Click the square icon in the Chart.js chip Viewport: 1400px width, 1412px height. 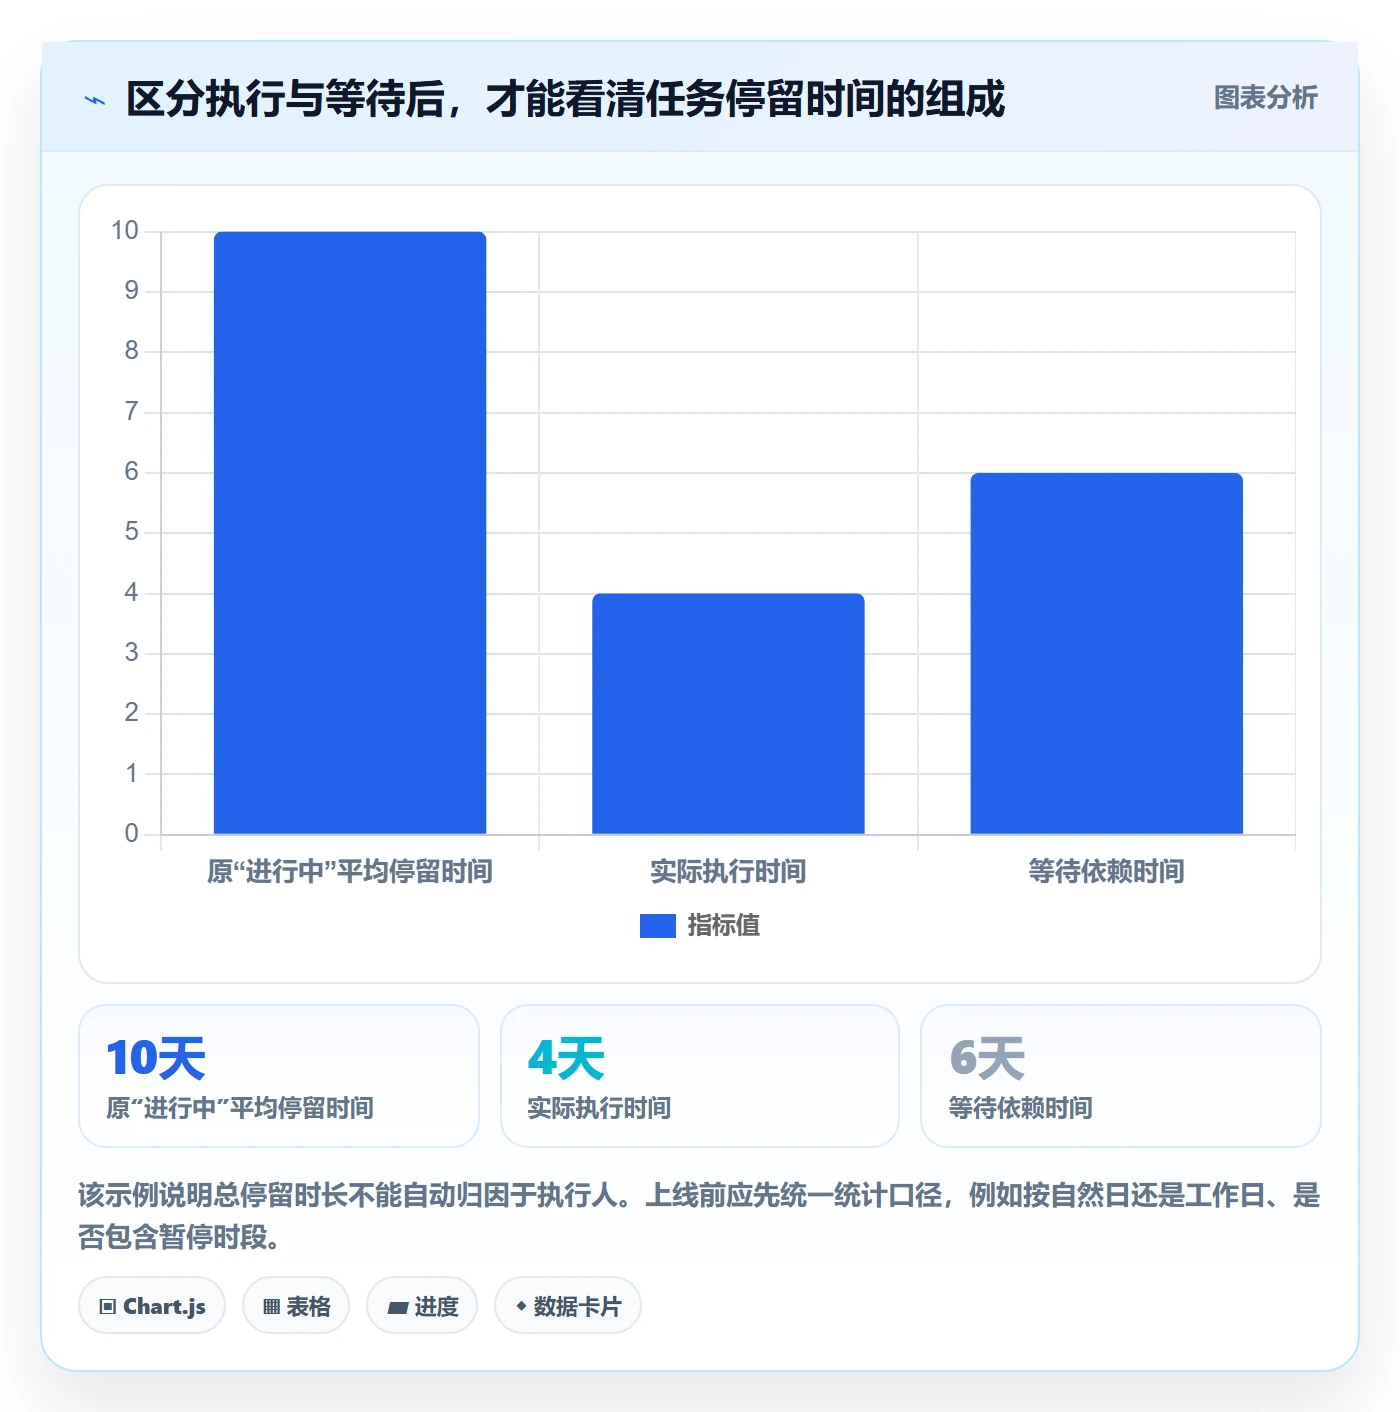tap(108, 1306)
